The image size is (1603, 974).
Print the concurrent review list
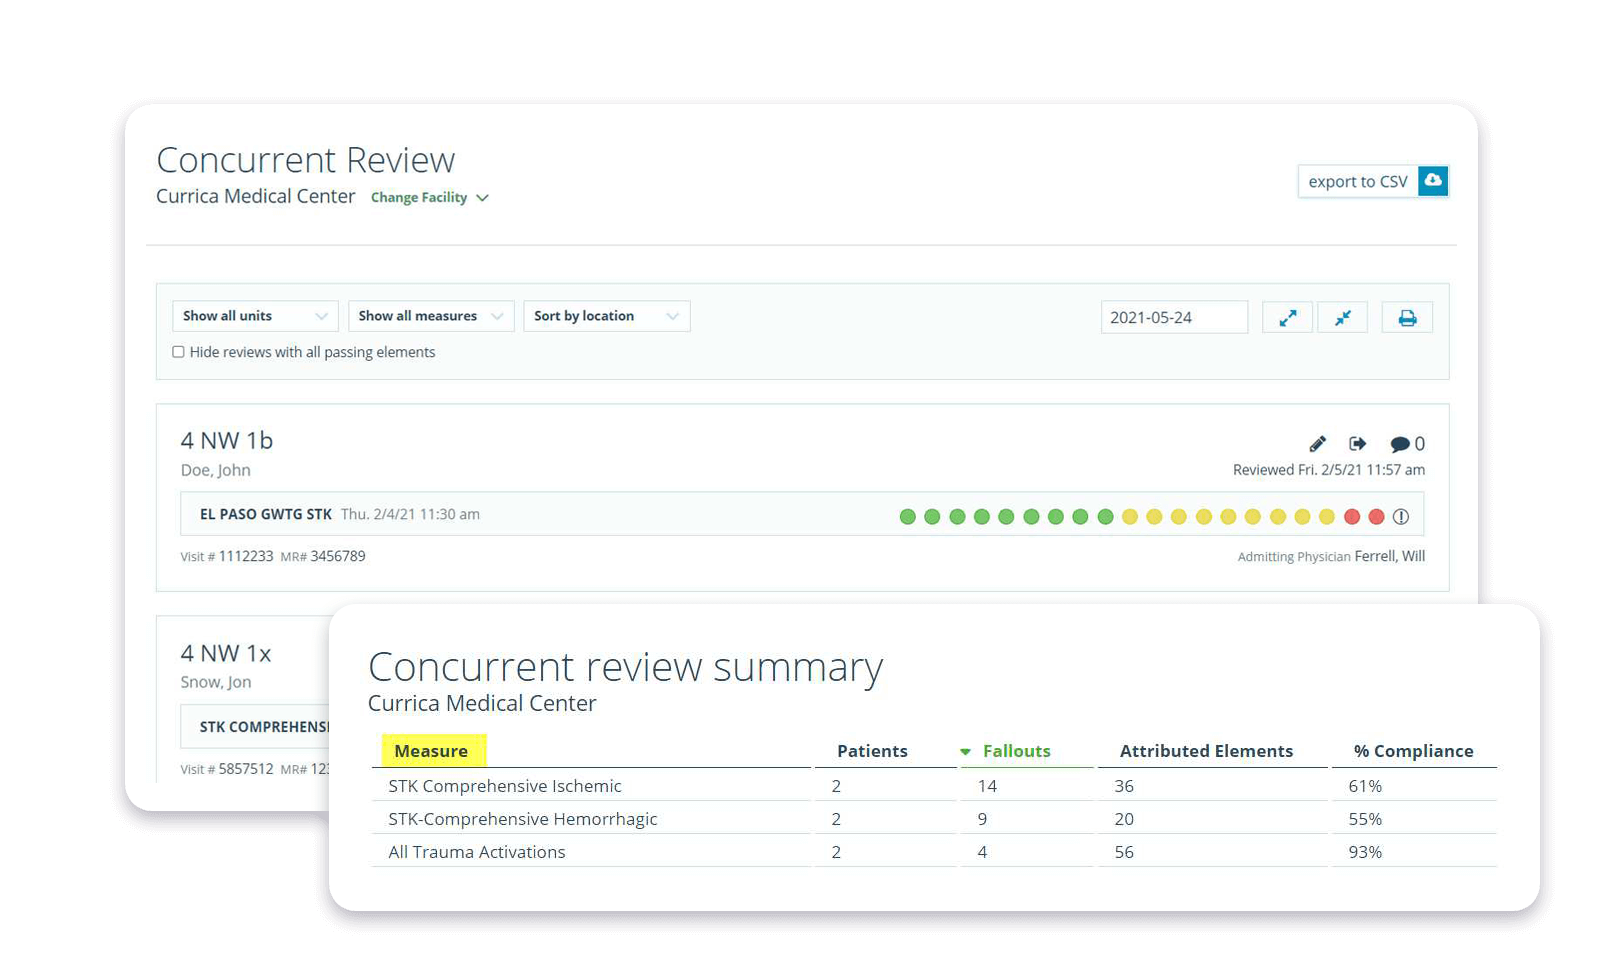coord(1407,316)
